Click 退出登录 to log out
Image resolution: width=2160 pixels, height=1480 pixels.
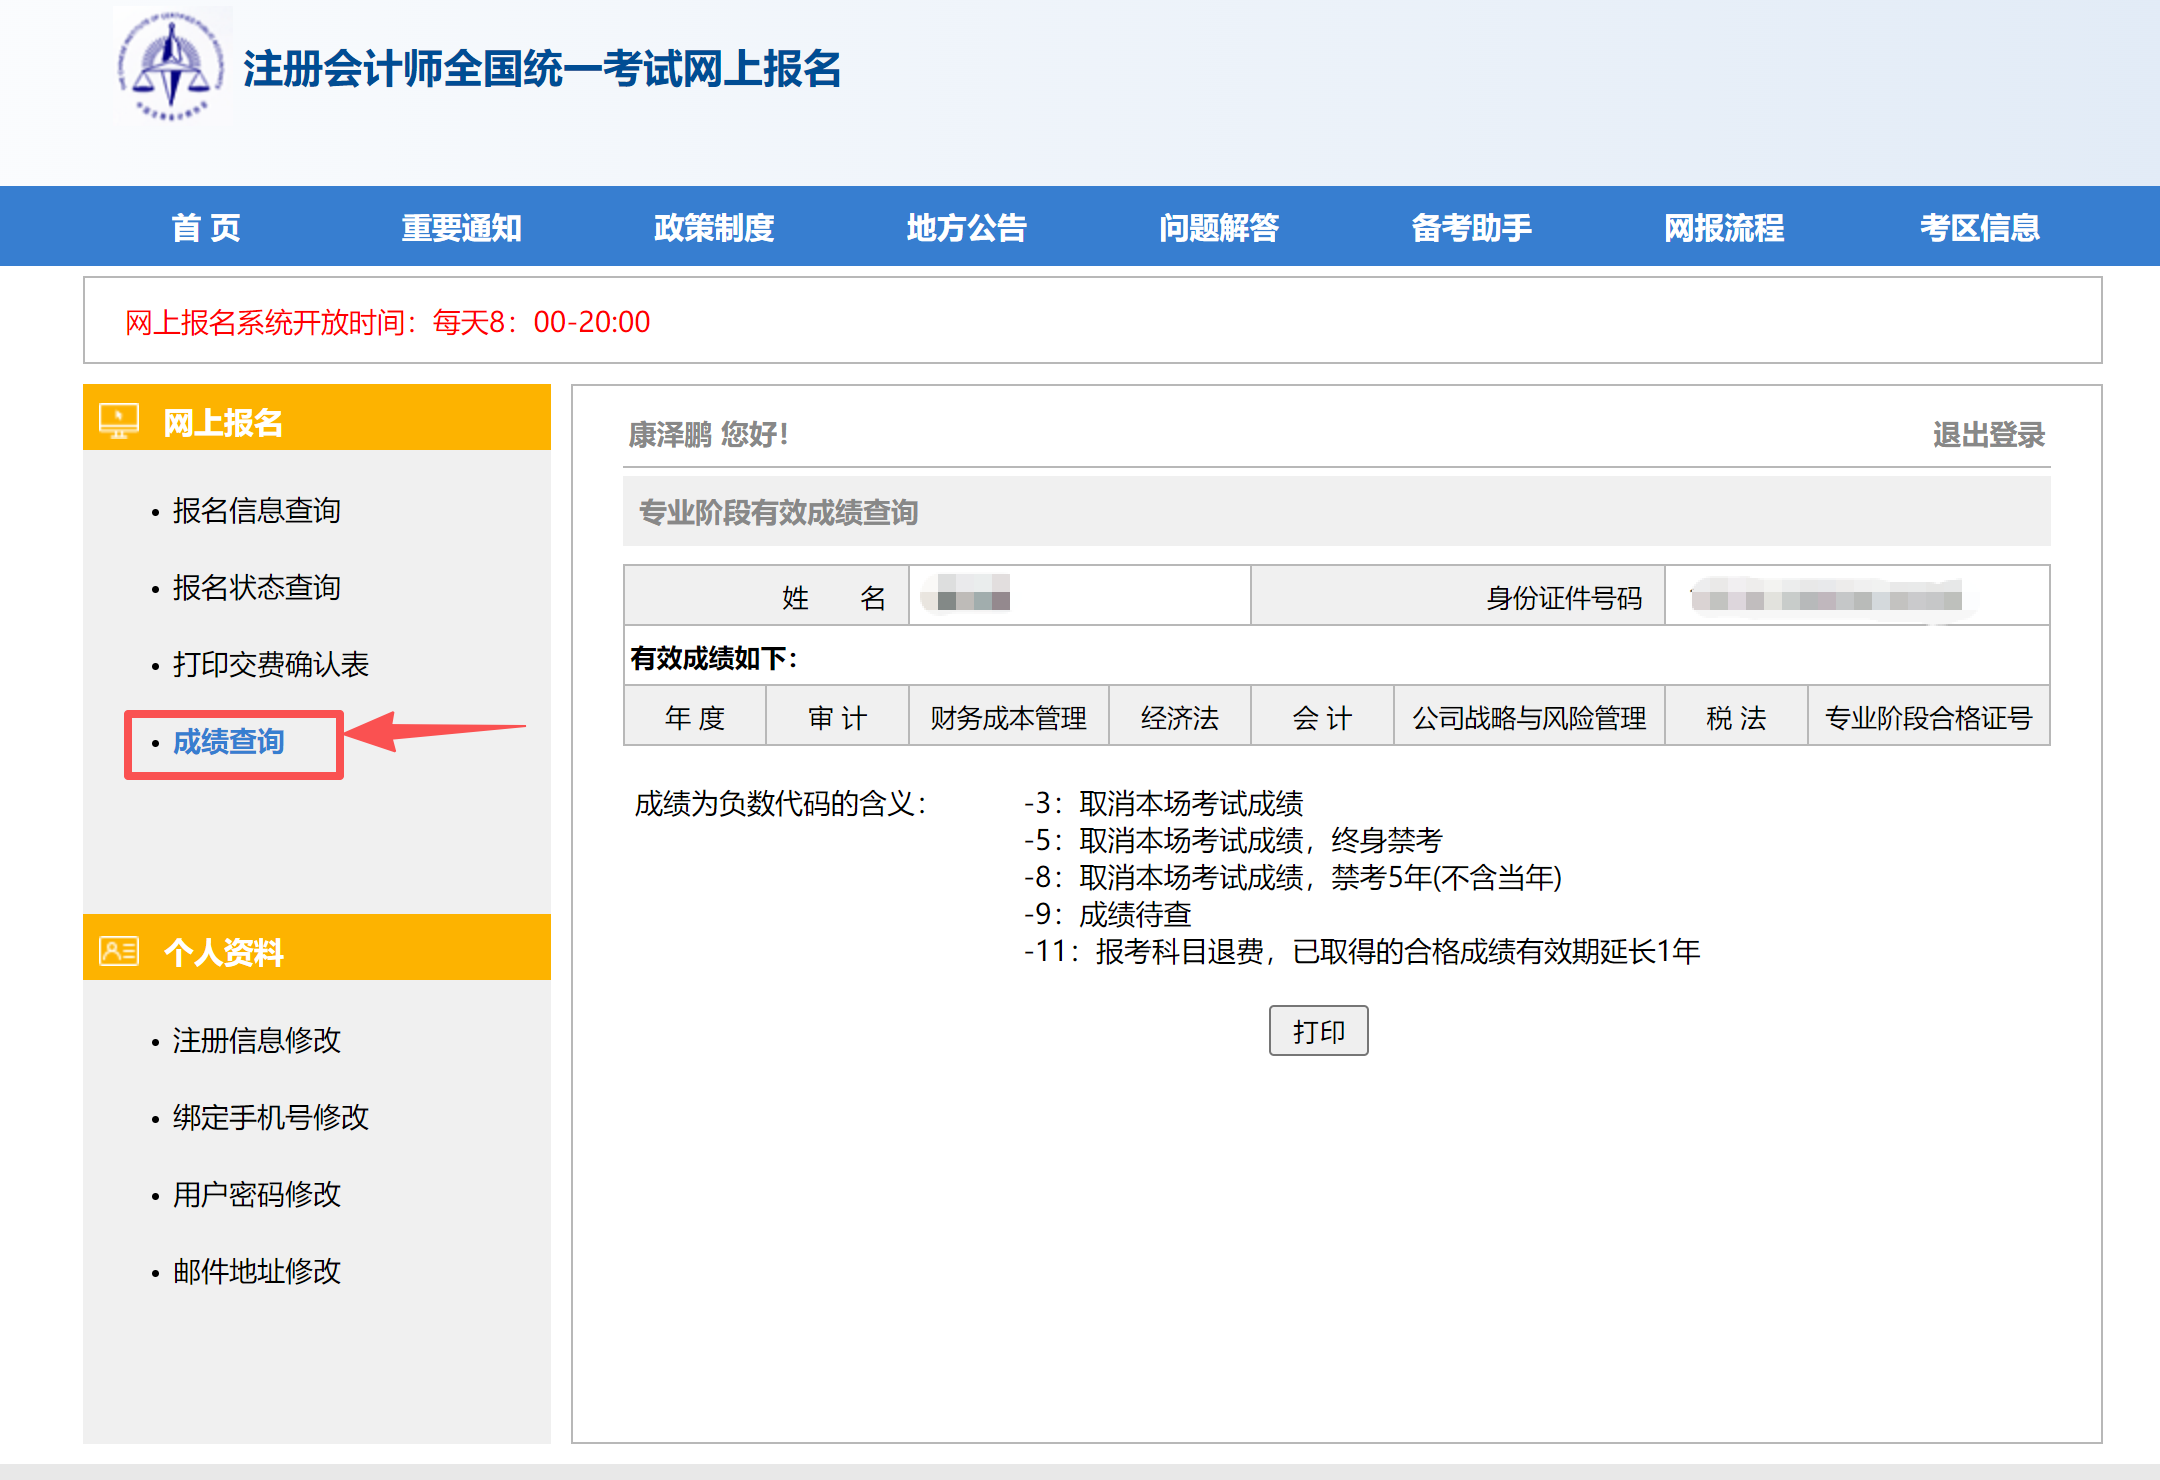1988,435
